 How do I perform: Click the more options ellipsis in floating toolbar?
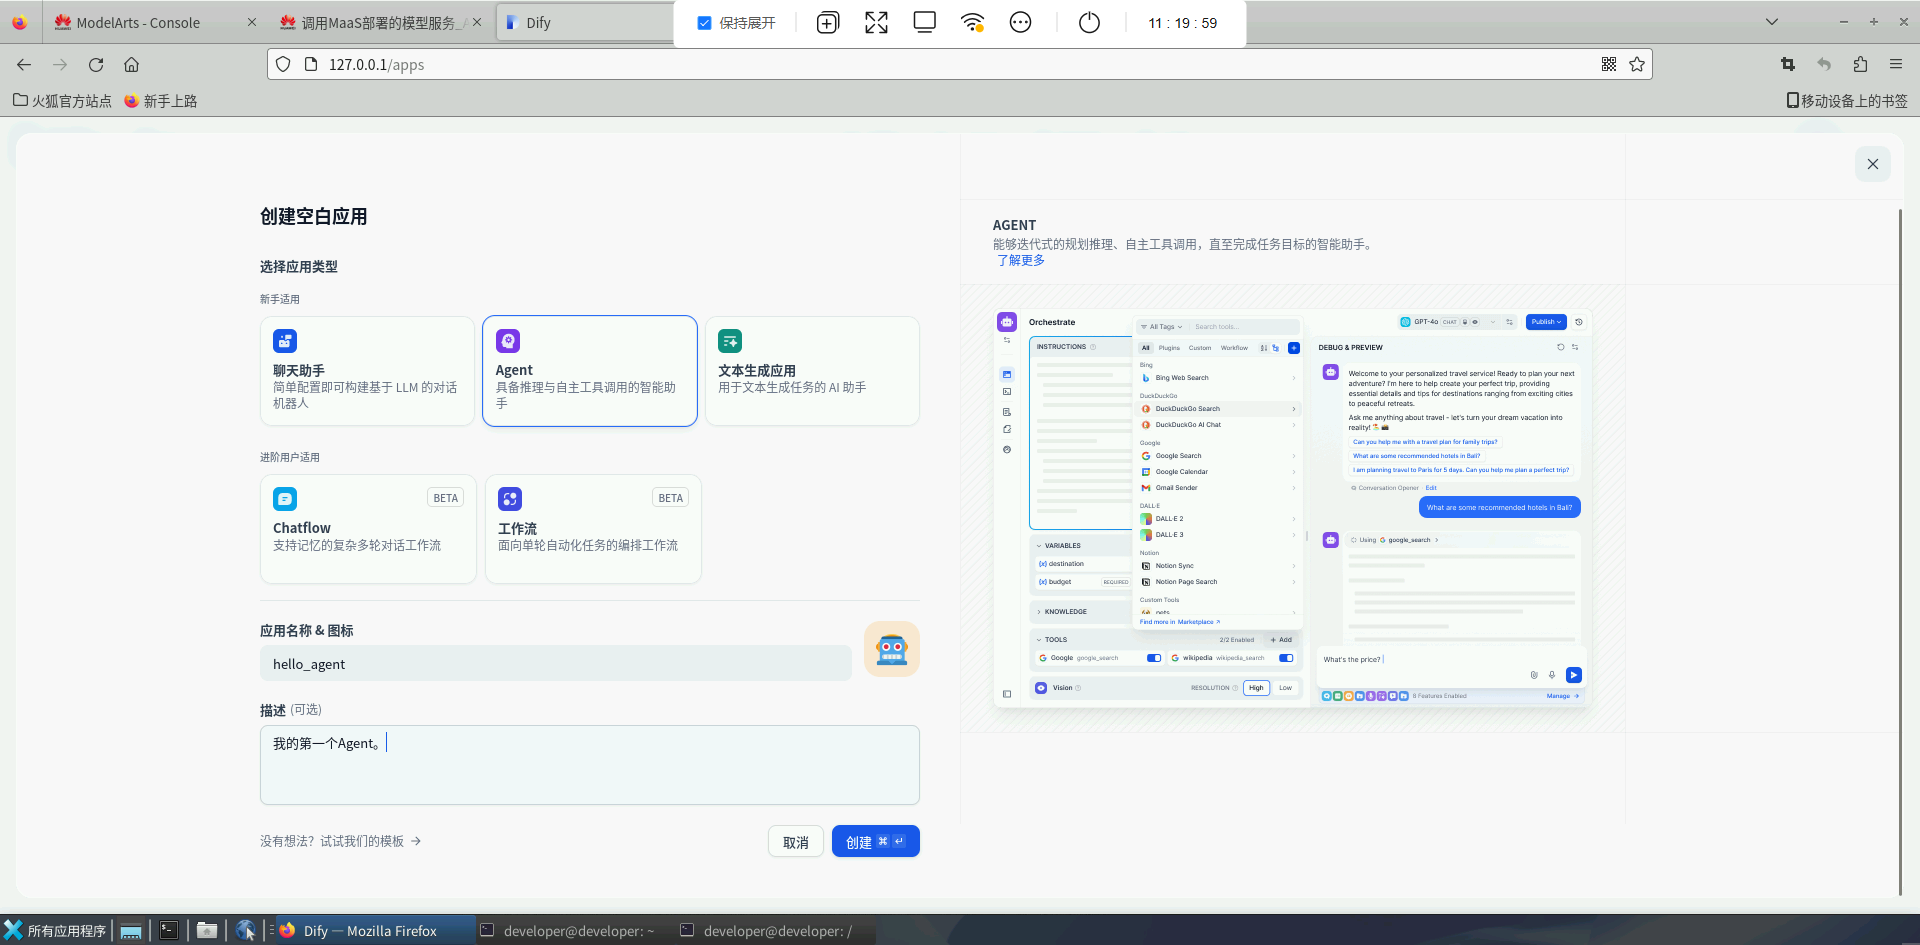coord(1020,23)
